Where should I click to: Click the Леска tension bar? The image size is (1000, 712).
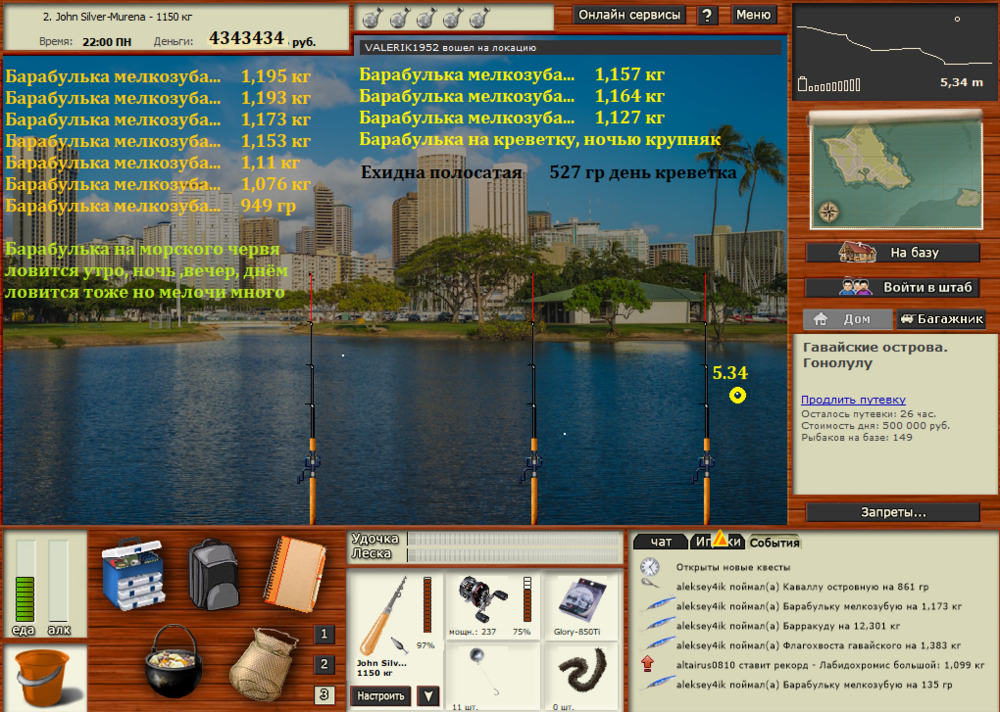coord(513,555)
